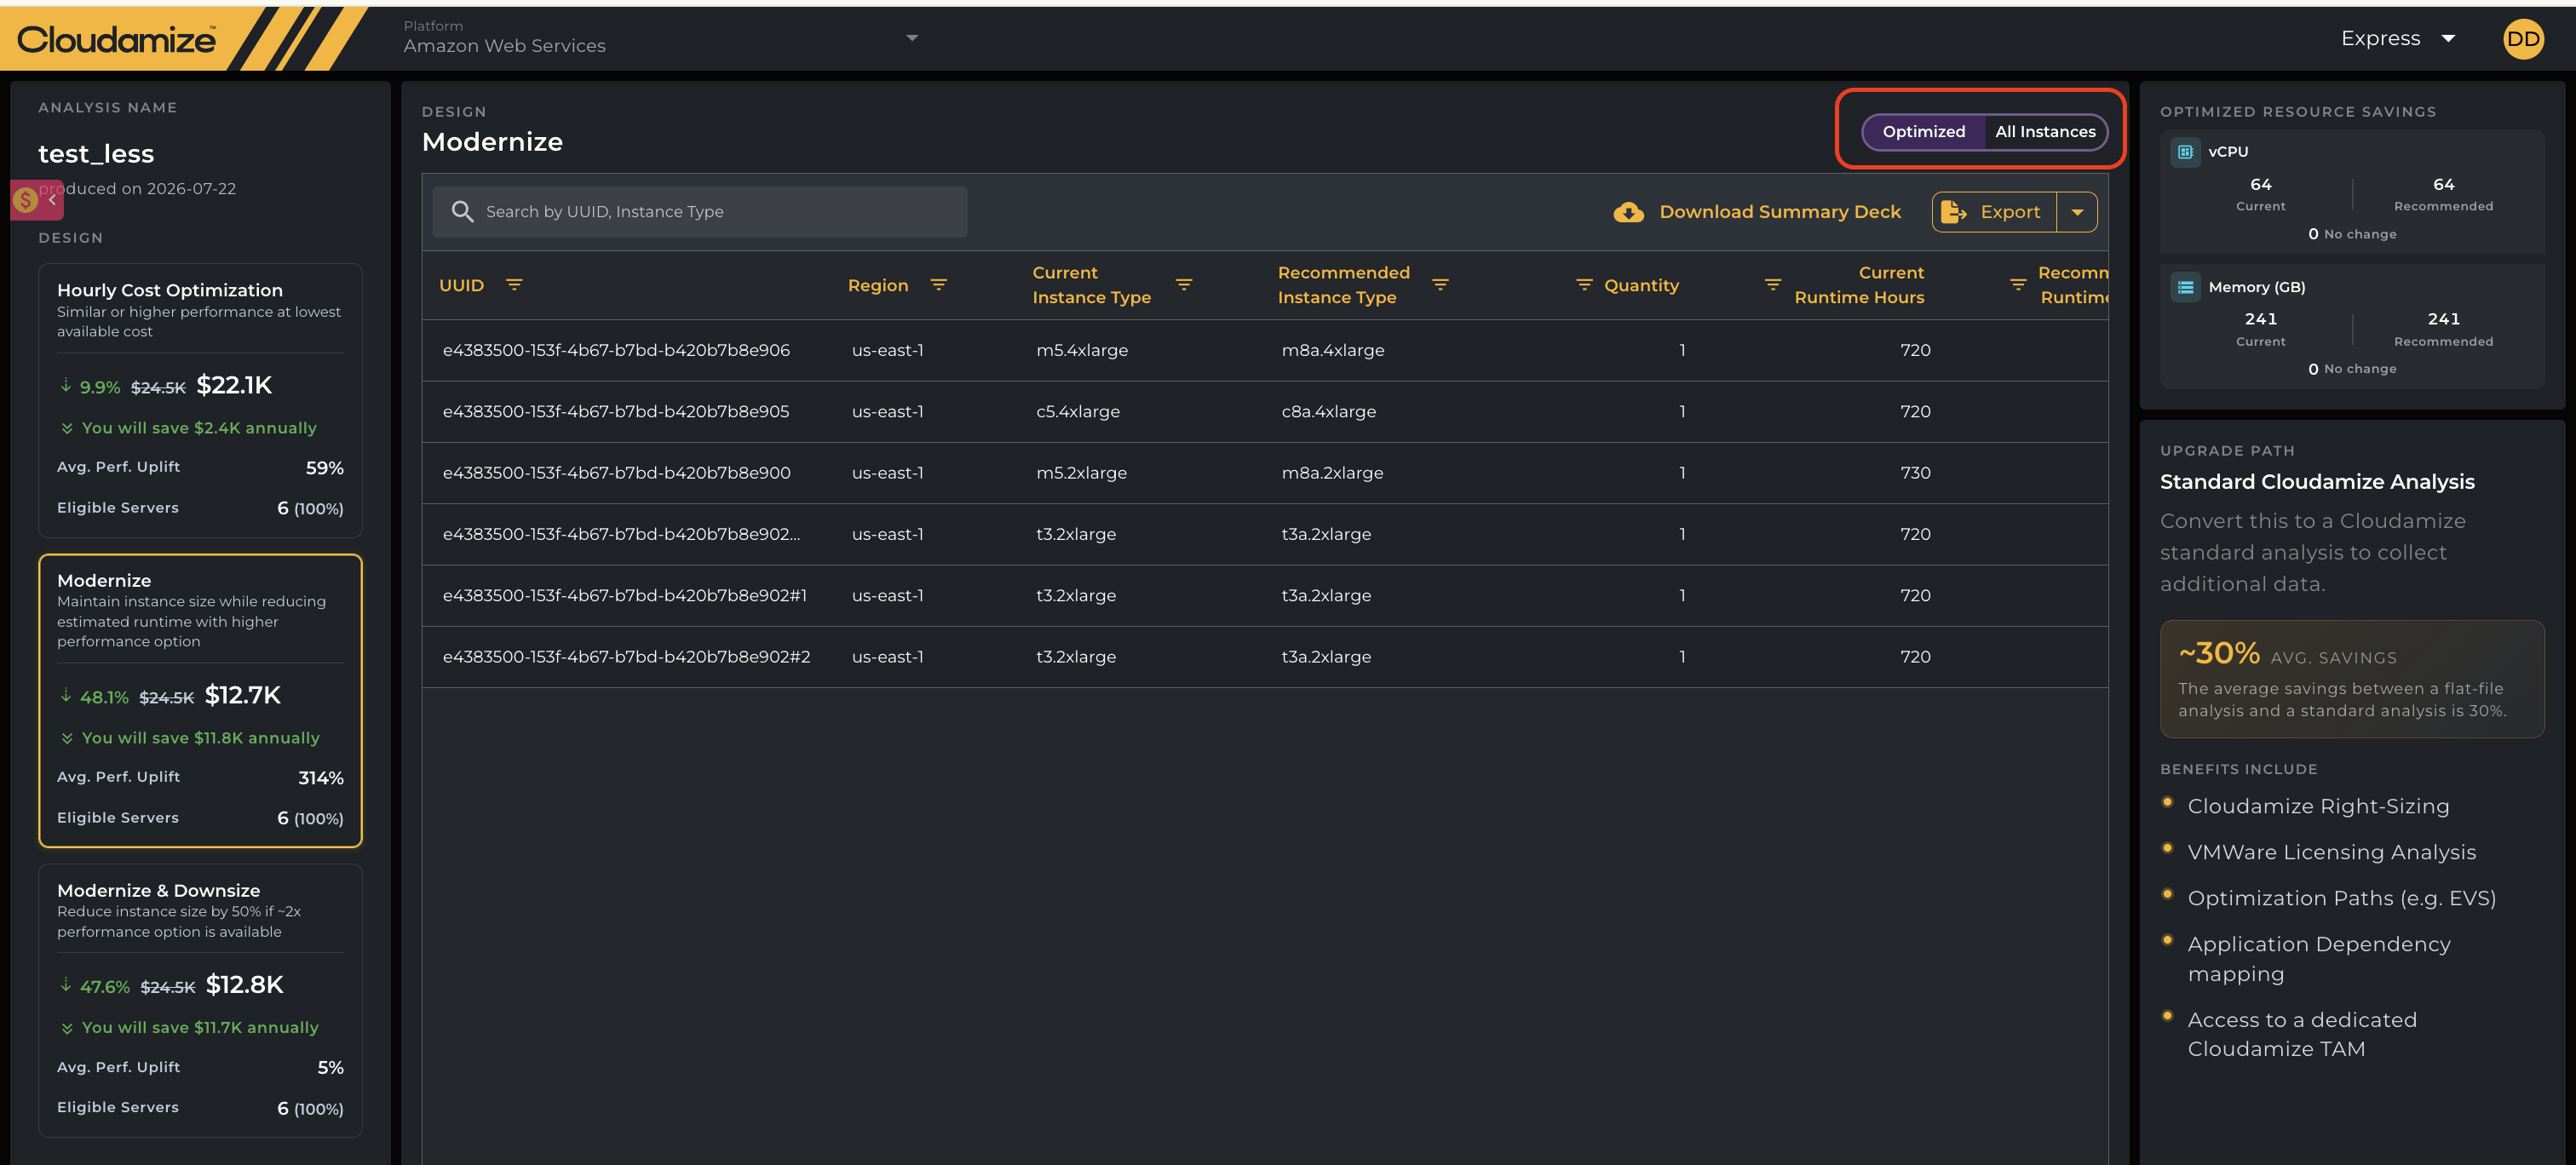Screen dimensions: 2576x1165
Task: Click the c8a.4xlarge recommended instance cell
Action: click(x=1328, y=411)
